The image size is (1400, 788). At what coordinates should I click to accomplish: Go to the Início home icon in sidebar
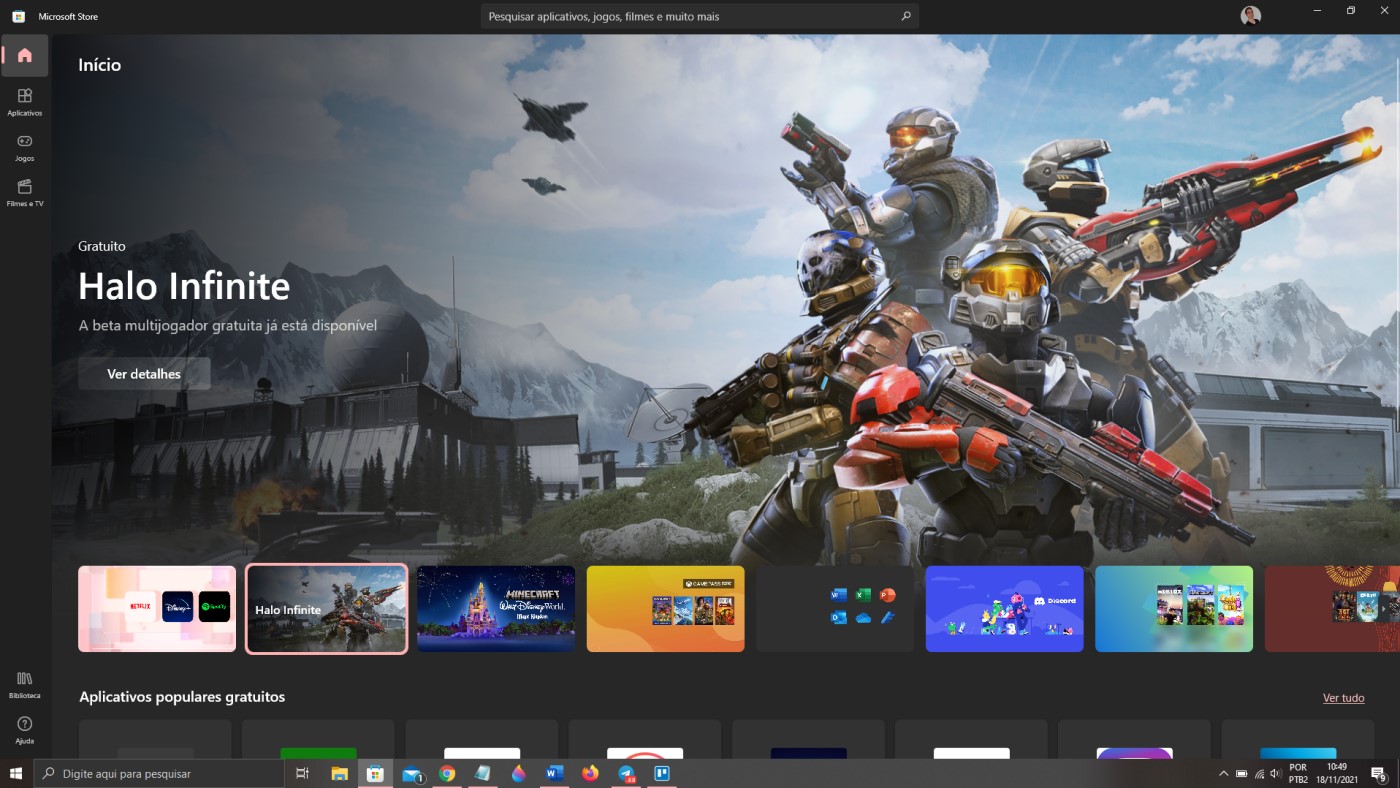coord(25,56)
